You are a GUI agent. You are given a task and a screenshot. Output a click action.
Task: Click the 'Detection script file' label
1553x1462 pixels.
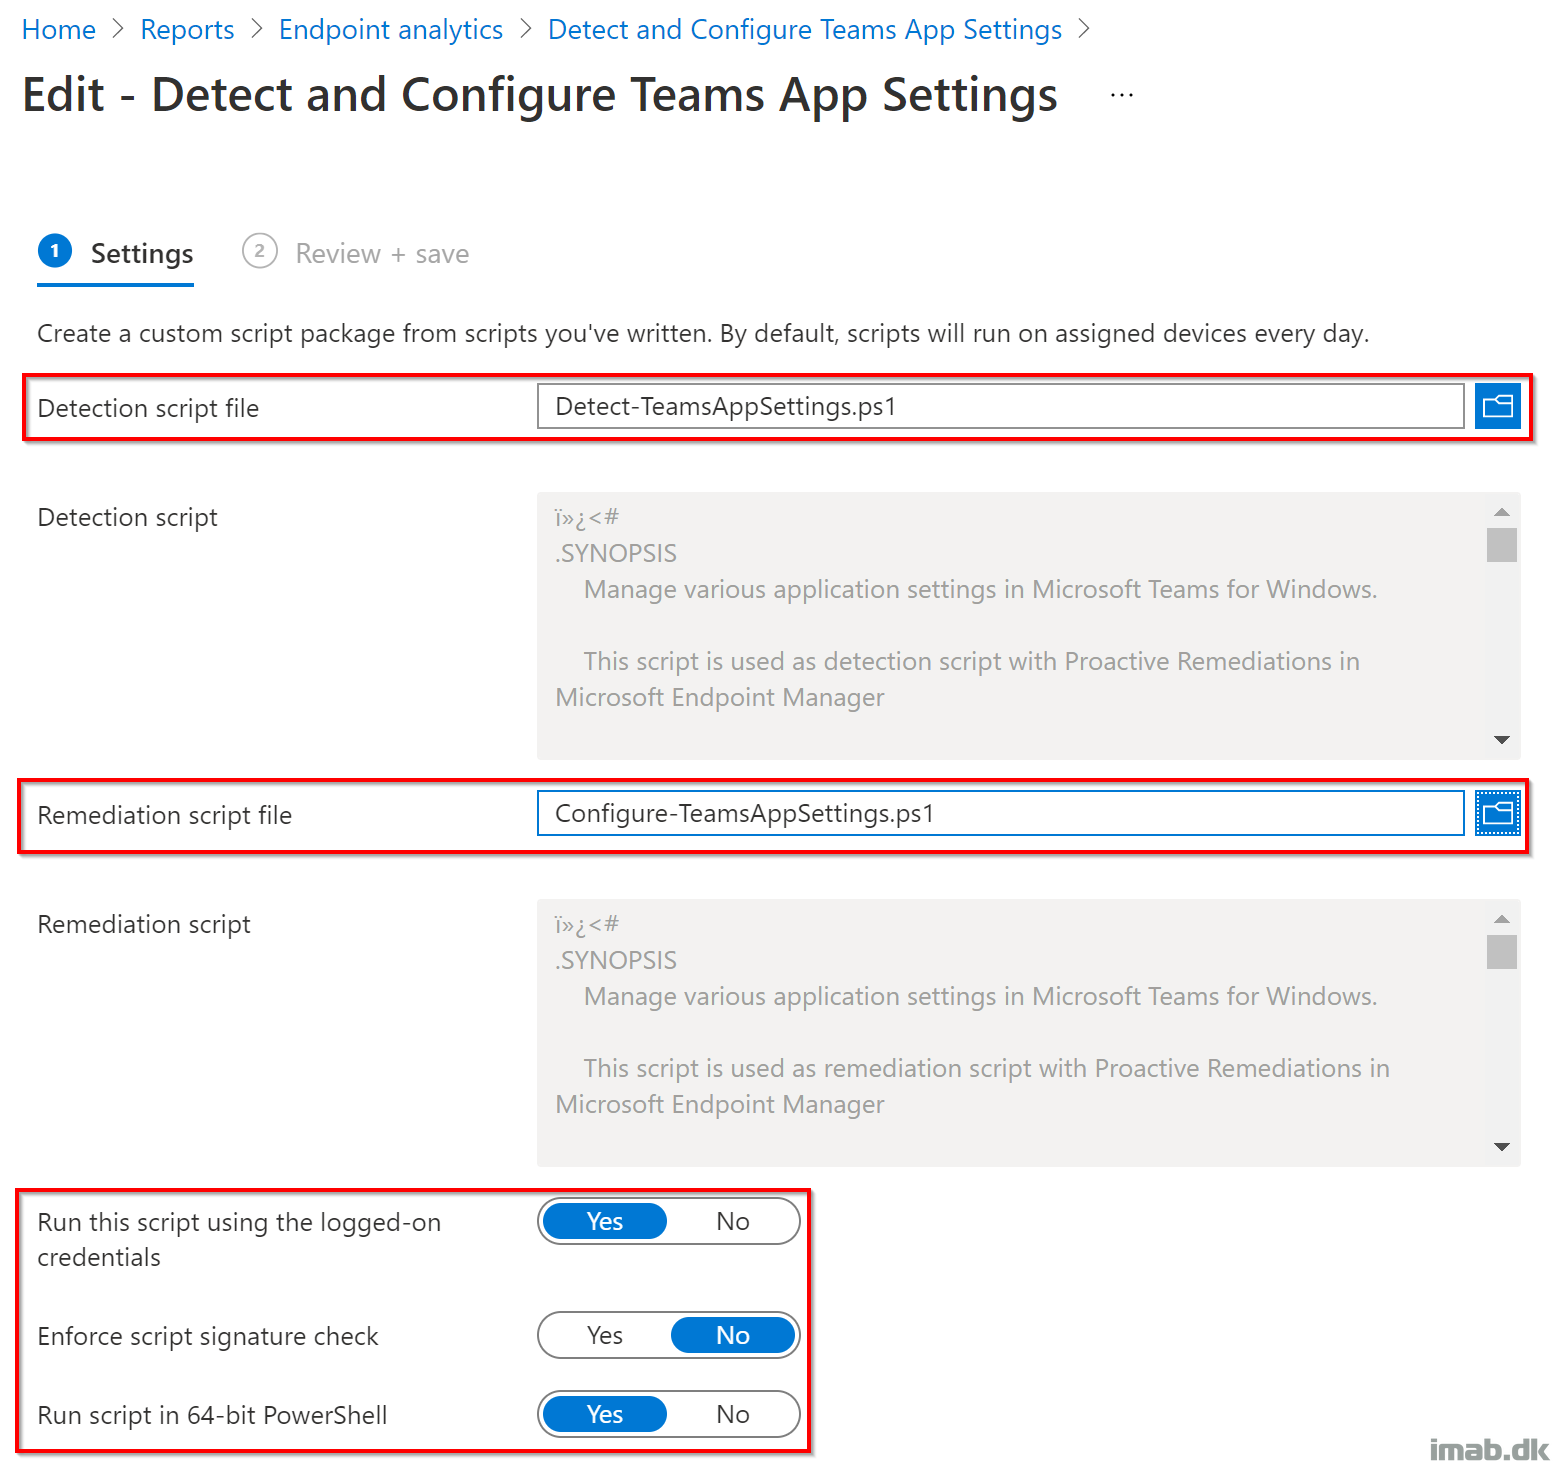click(x=148, y=408)
